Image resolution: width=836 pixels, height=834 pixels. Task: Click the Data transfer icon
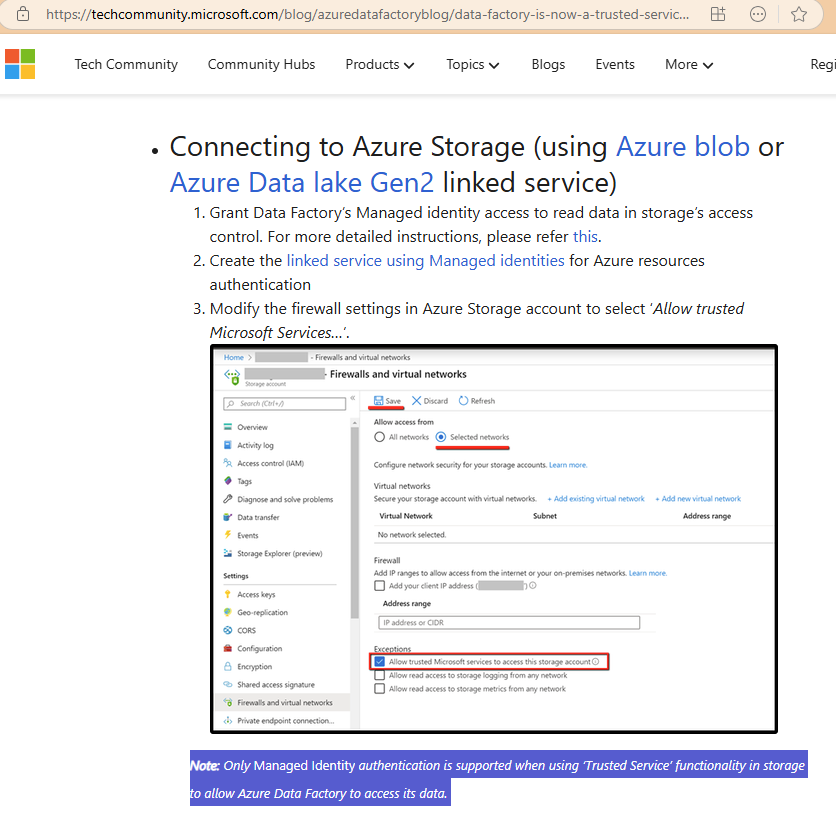(x=228, y=517)
